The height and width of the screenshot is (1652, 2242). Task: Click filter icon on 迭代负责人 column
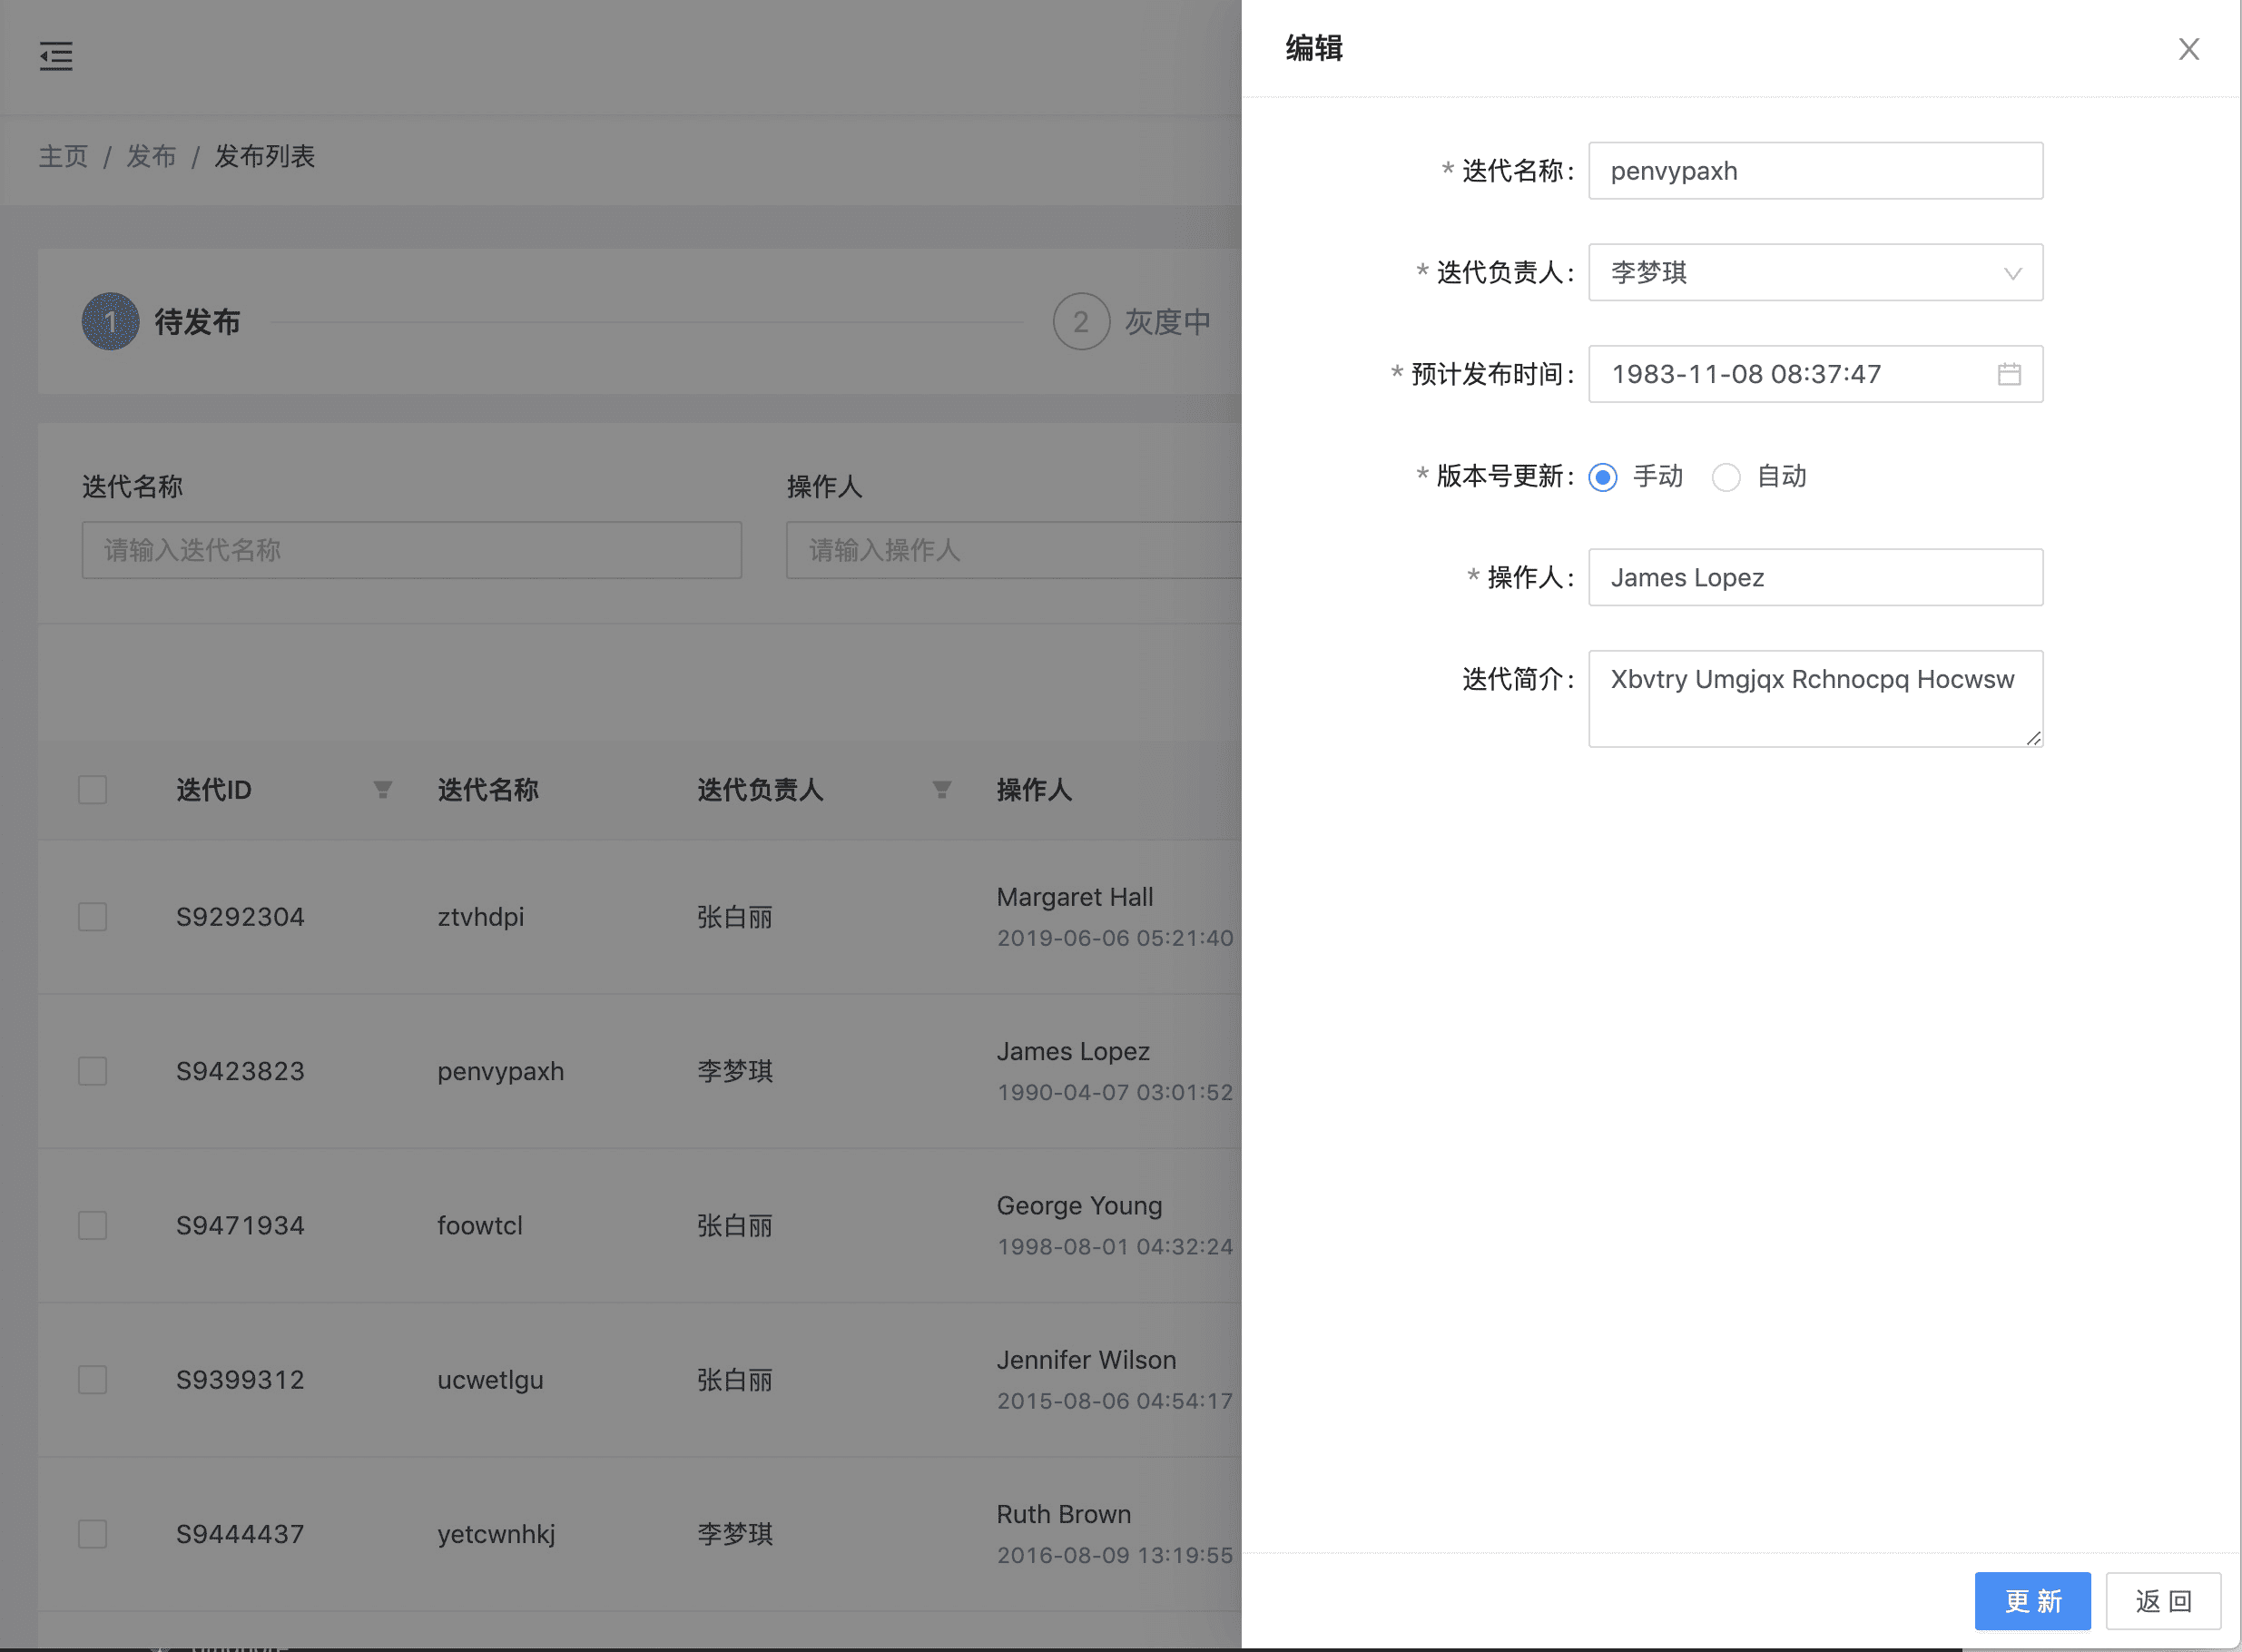pos(941,790)
